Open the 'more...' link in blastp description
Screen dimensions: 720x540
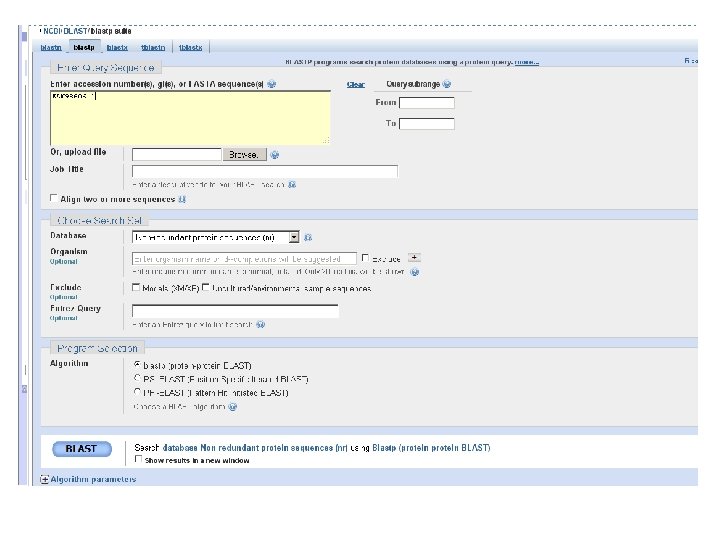(x=527, y=62)
